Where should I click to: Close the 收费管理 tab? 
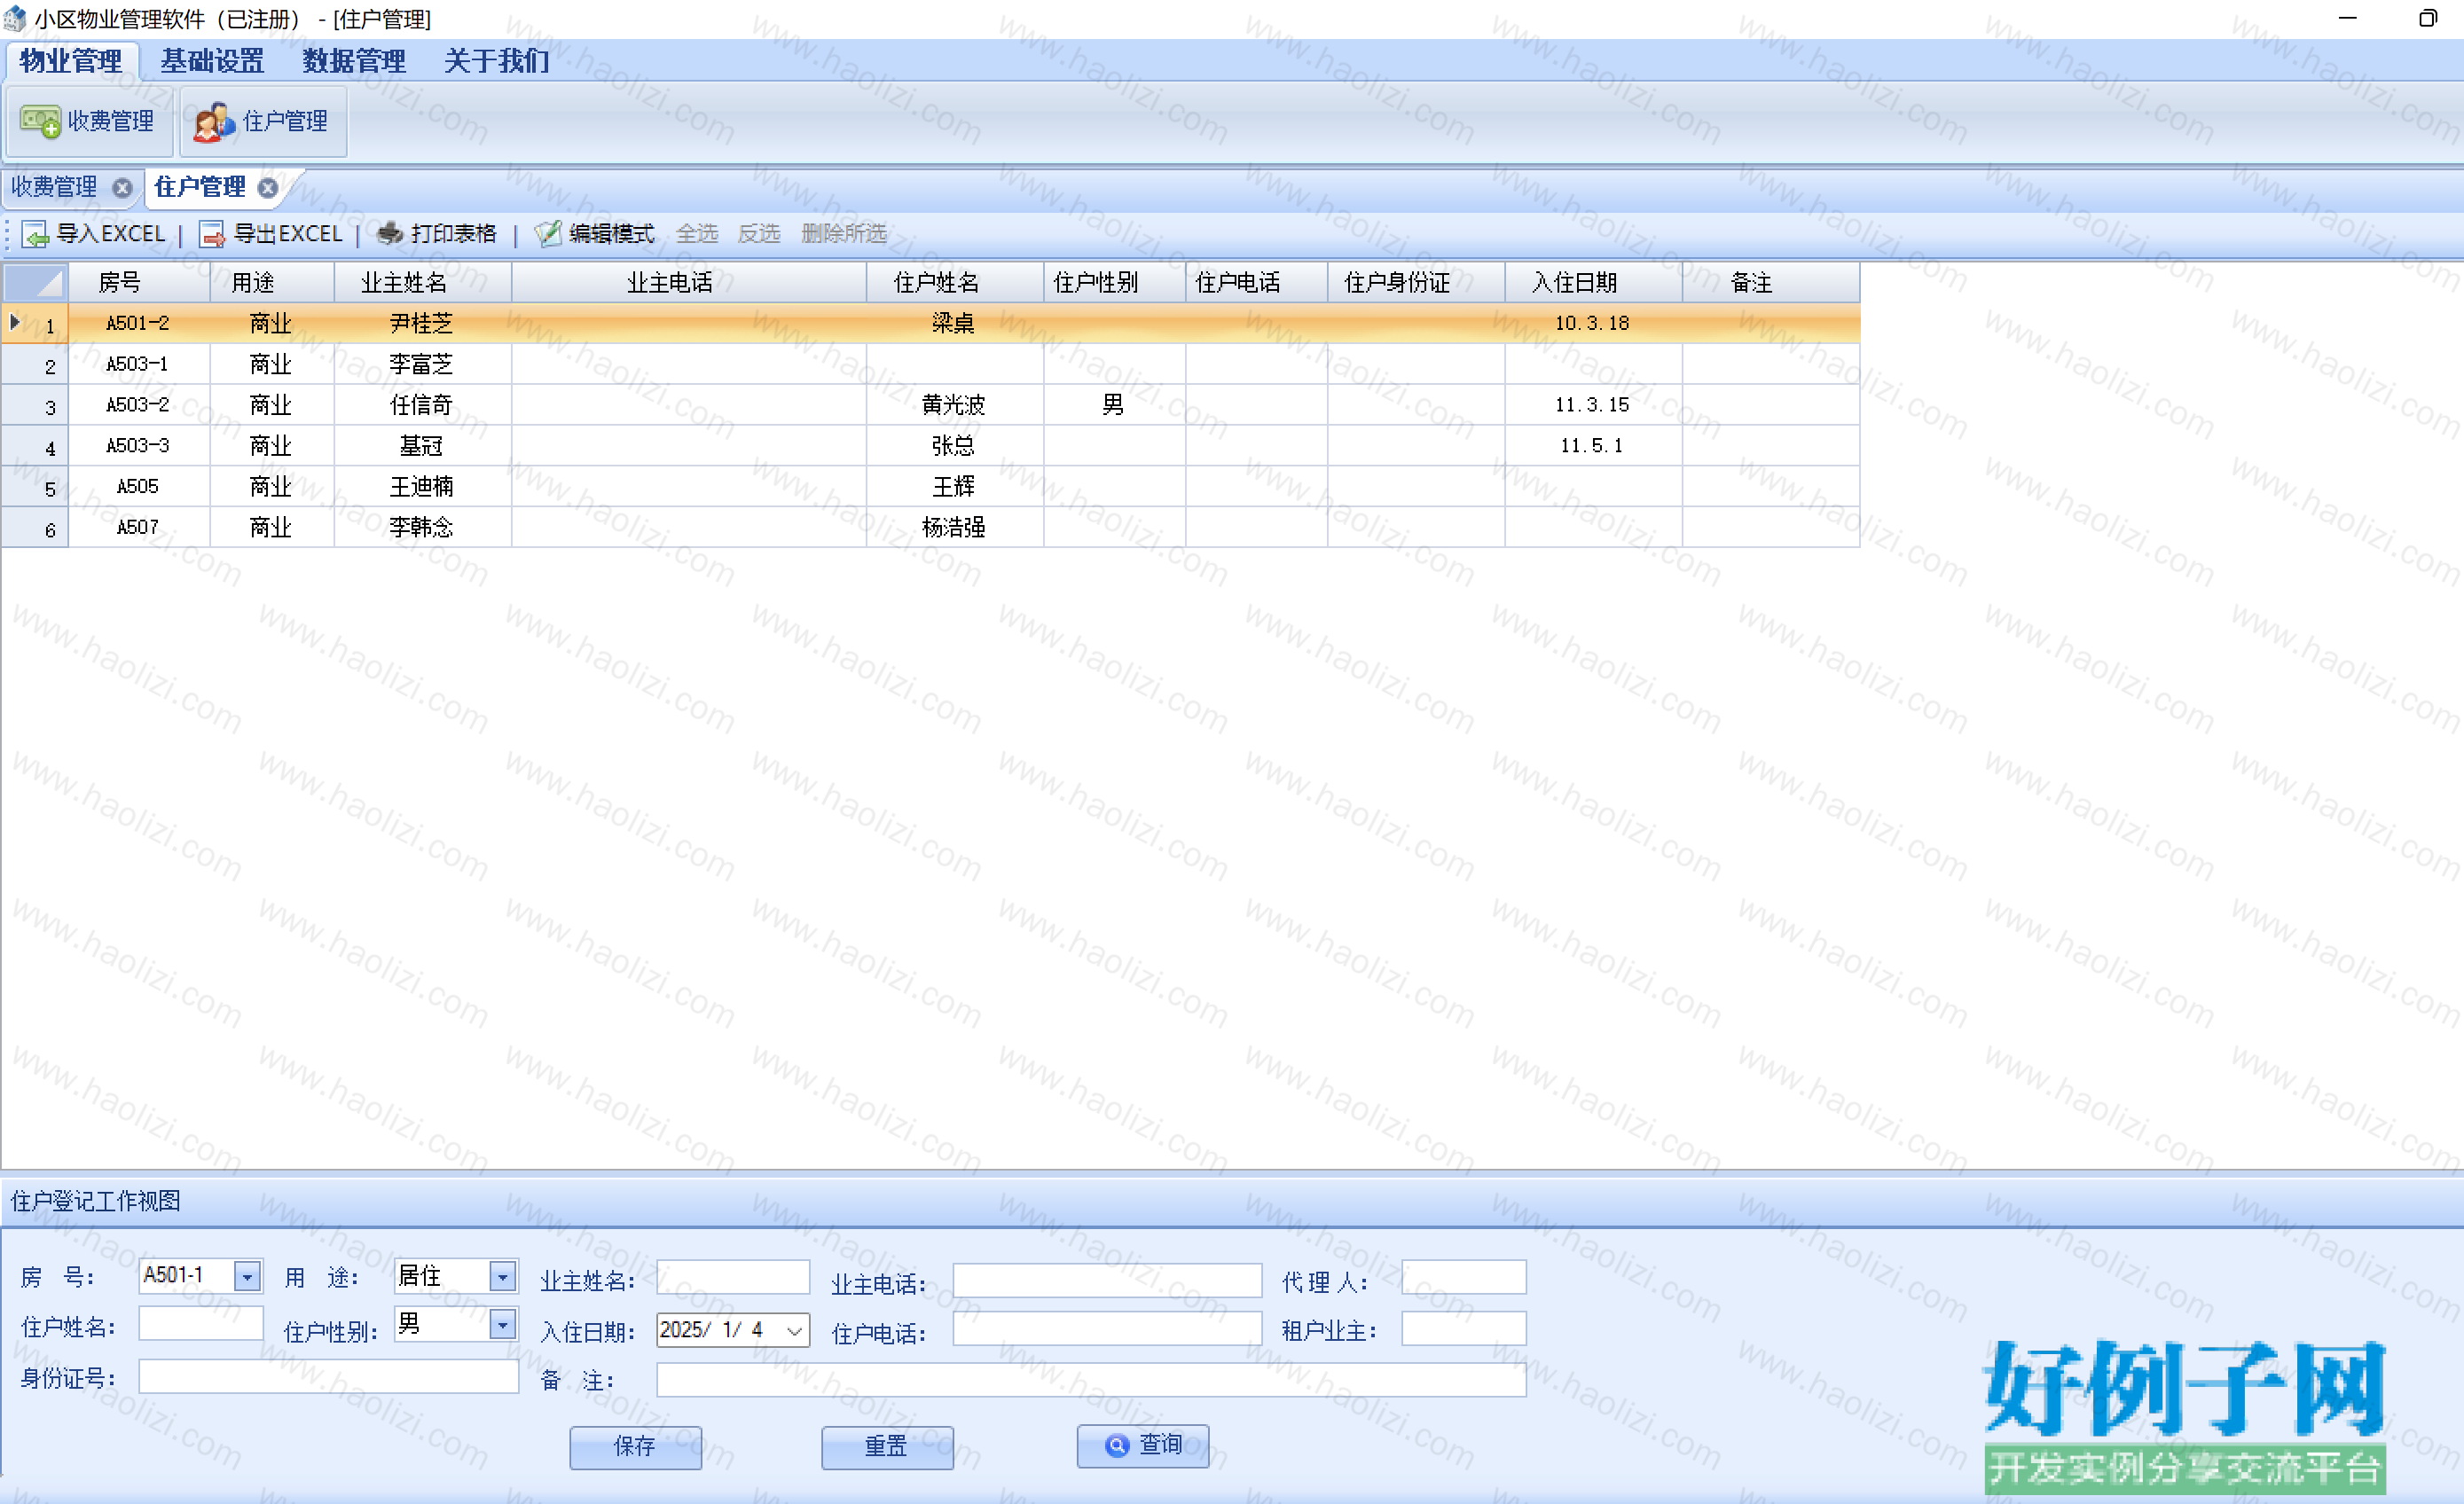coord(122,188)
